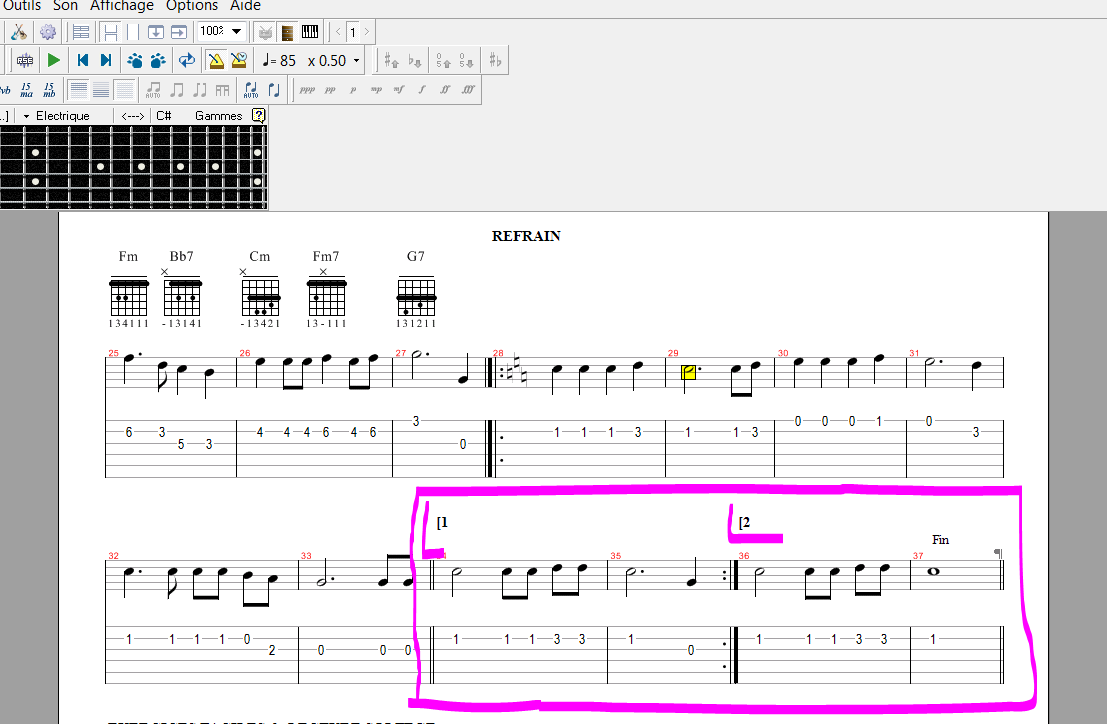Open the Outils menu
The width and height of the screenshot is (1107, 724).
pos(22,6)
